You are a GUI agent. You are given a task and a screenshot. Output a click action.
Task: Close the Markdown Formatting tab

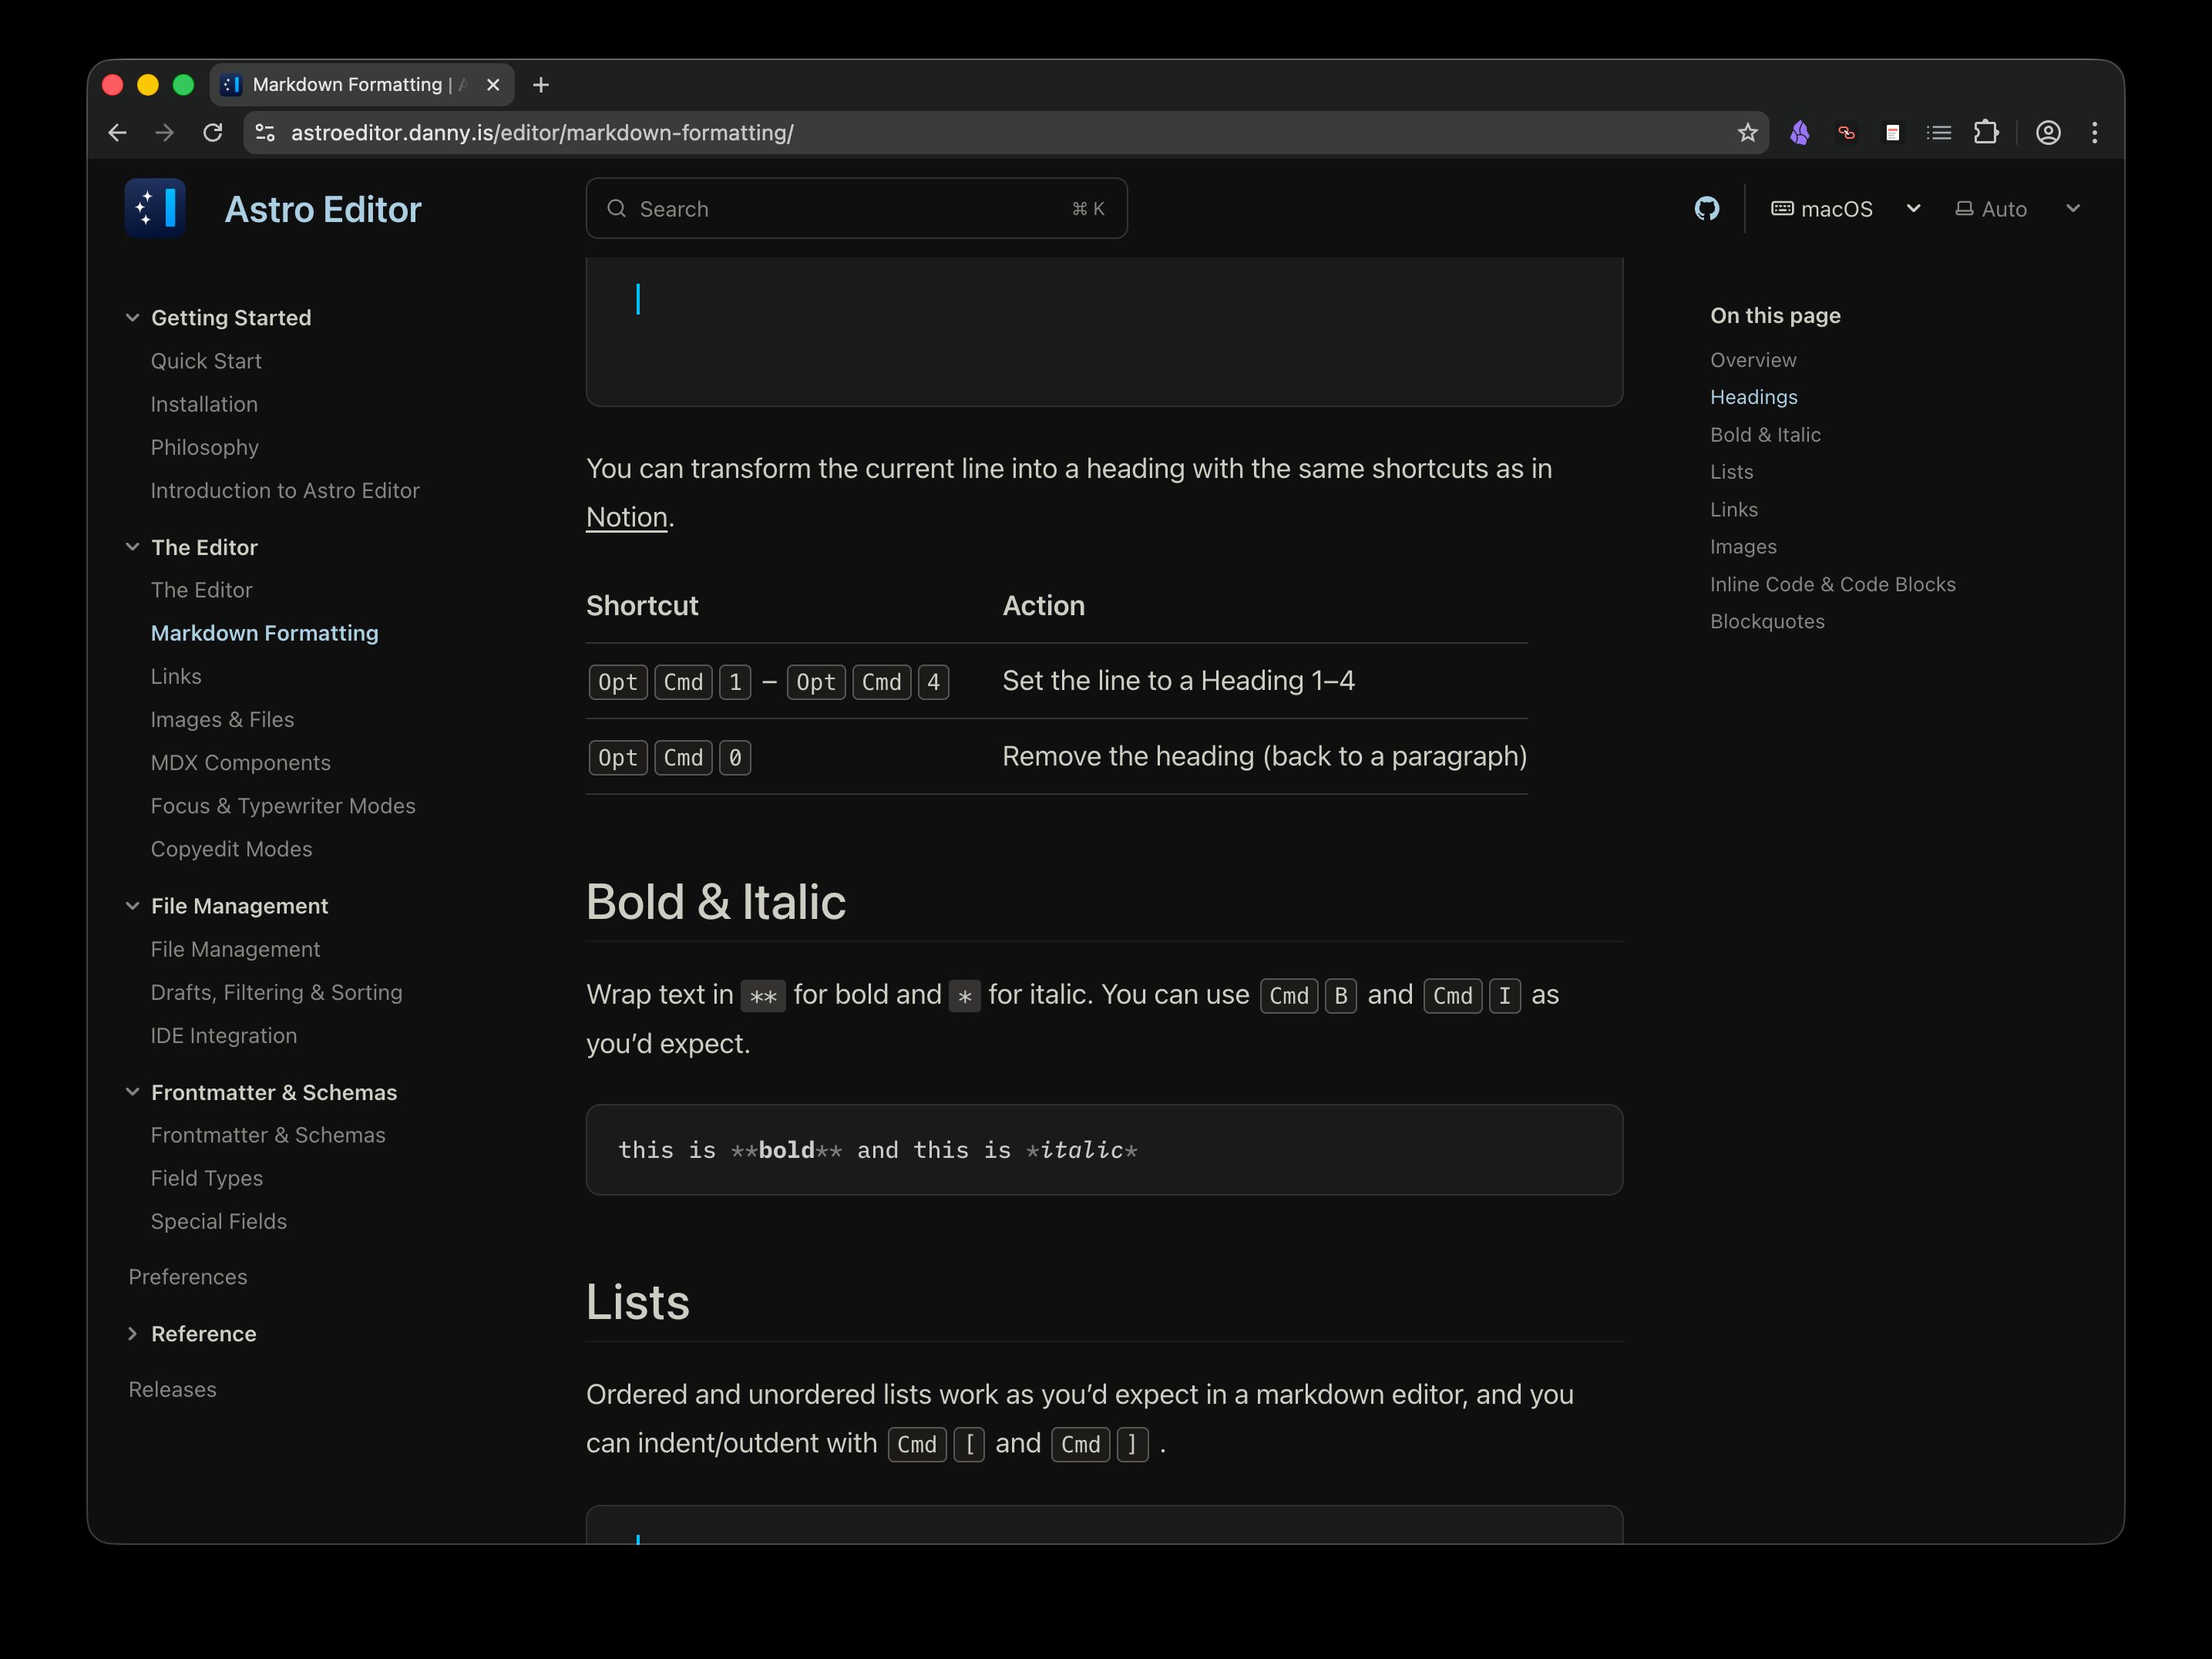pyautogui.click(x=493, y=85)
